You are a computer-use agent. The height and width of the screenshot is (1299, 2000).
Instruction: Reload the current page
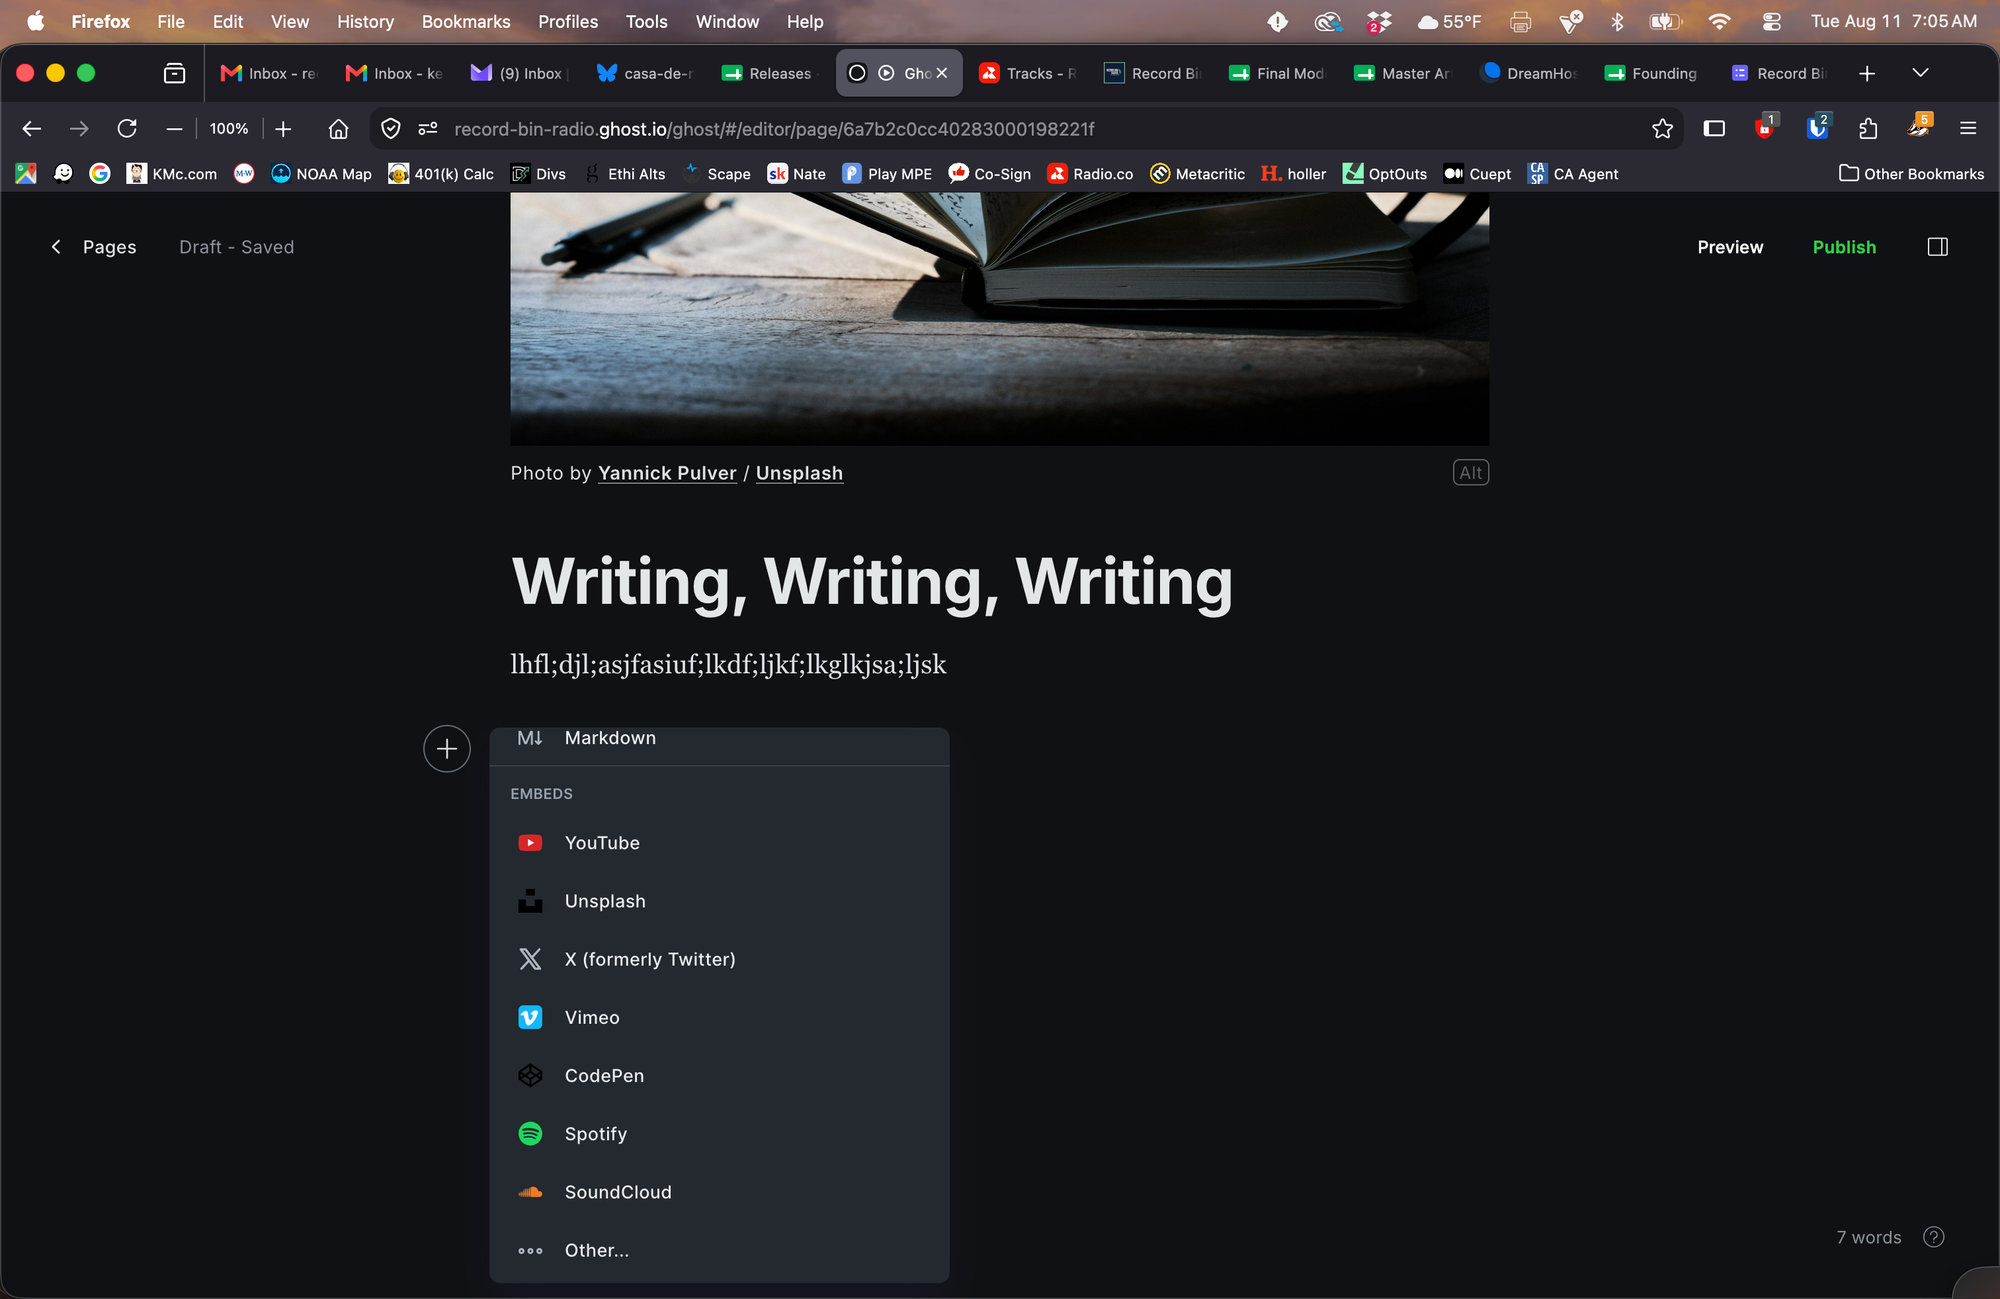coord(127,129)
